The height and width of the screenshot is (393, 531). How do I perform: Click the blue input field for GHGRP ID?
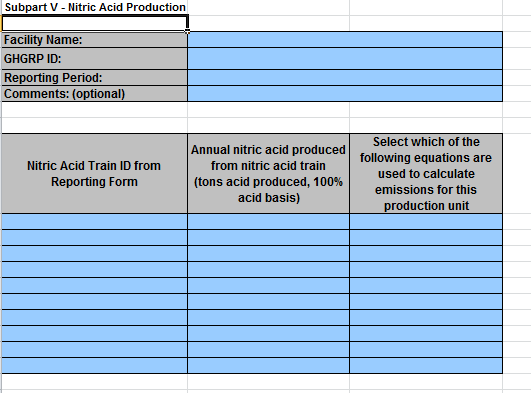click(x=345, y=59)
